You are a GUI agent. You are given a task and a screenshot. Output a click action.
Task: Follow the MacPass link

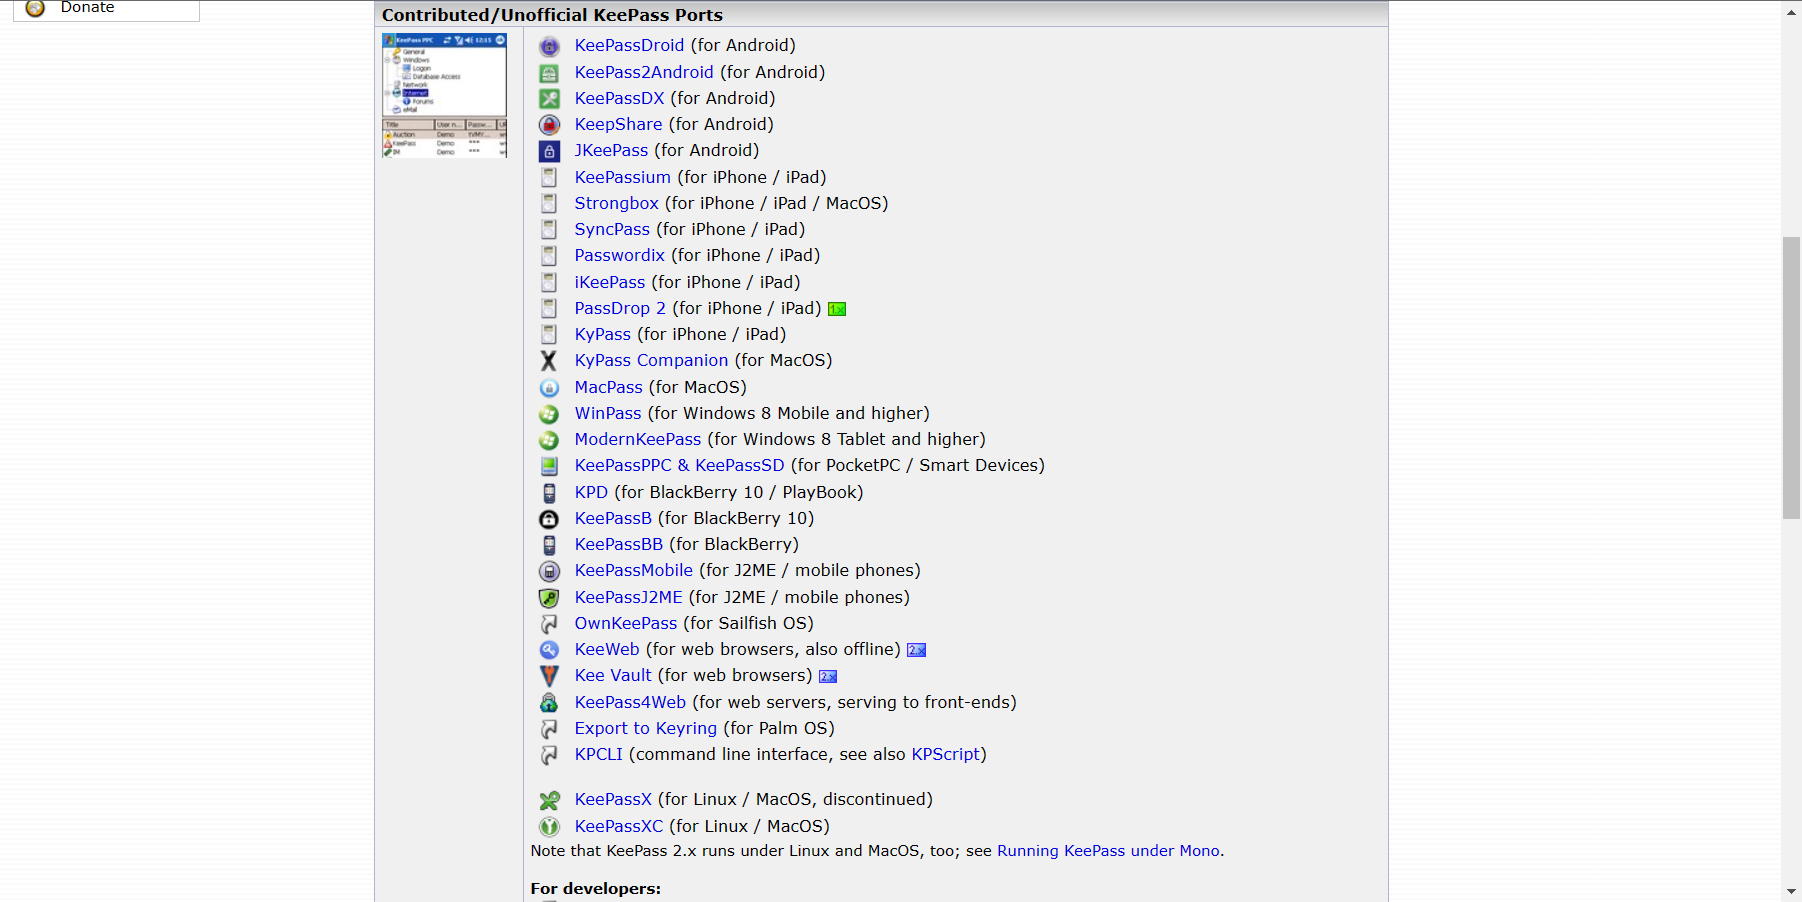pyautogui.click(x=608, y=387)
